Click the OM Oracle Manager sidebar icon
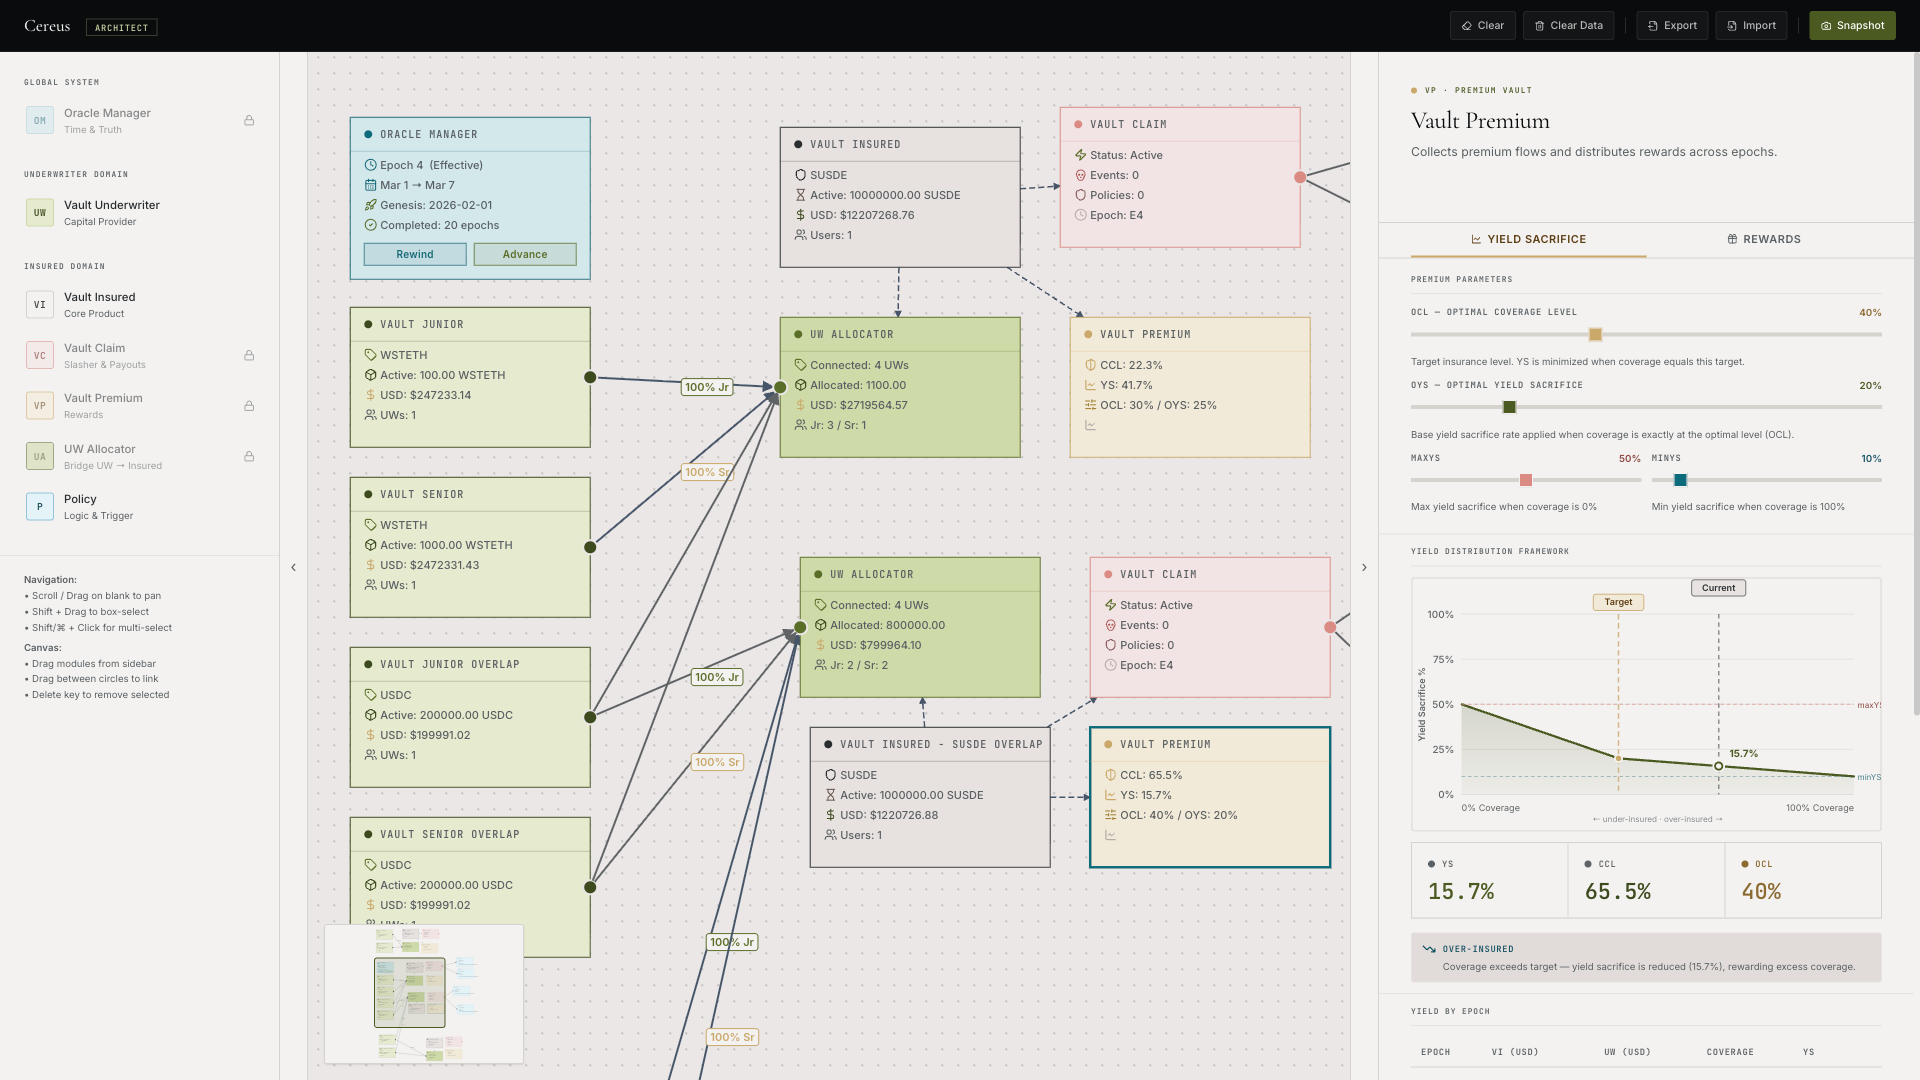This screenshot has height=1080, width=1920. [40, 120]
